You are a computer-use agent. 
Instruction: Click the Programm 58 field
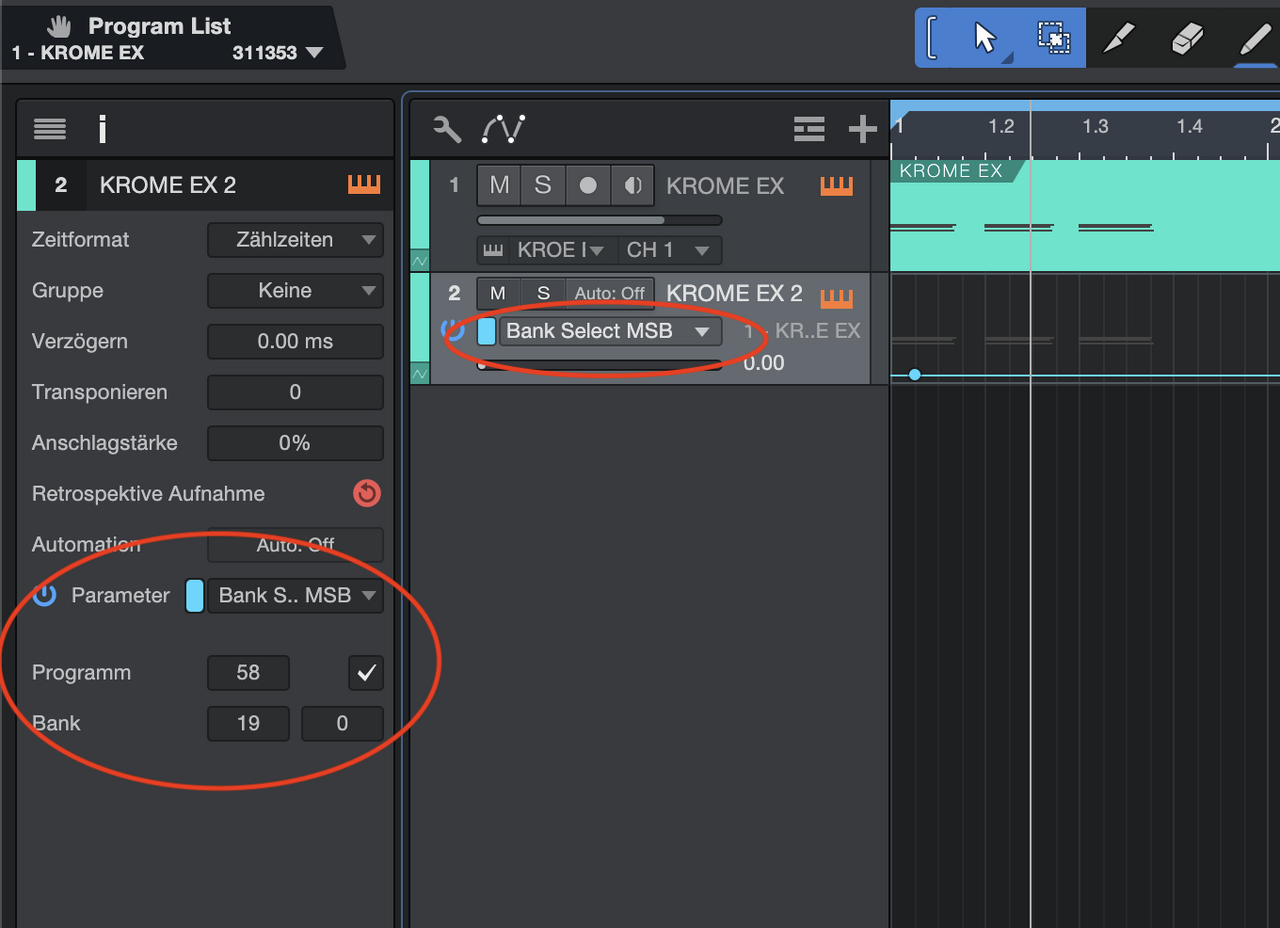coord(248,673)
